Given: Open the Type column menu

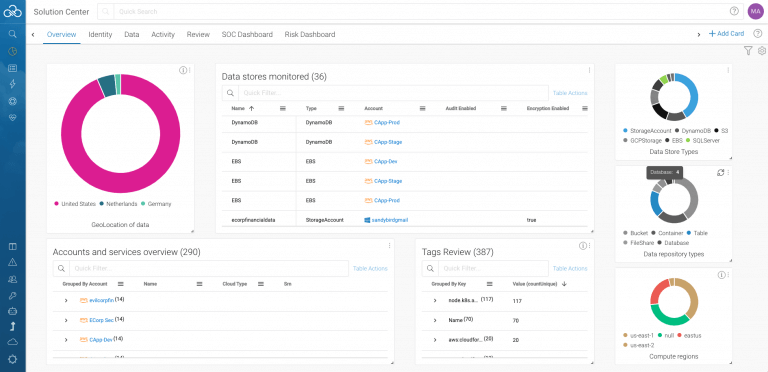Looking at the screenshot, I should click(x=341, y=108).
